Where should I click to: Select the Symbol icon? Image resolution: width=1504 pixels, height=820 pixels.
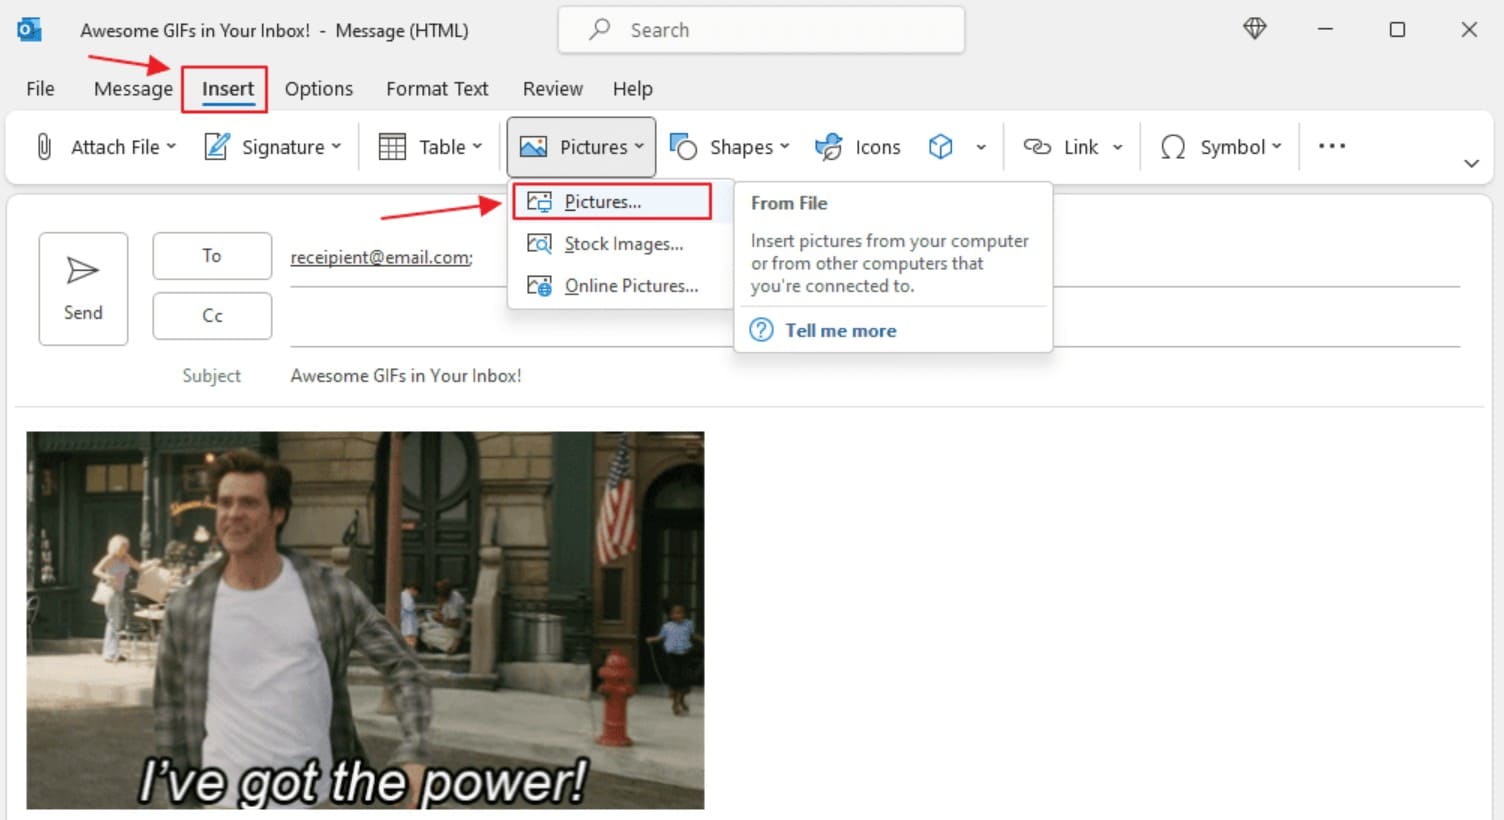[1173, 146]
